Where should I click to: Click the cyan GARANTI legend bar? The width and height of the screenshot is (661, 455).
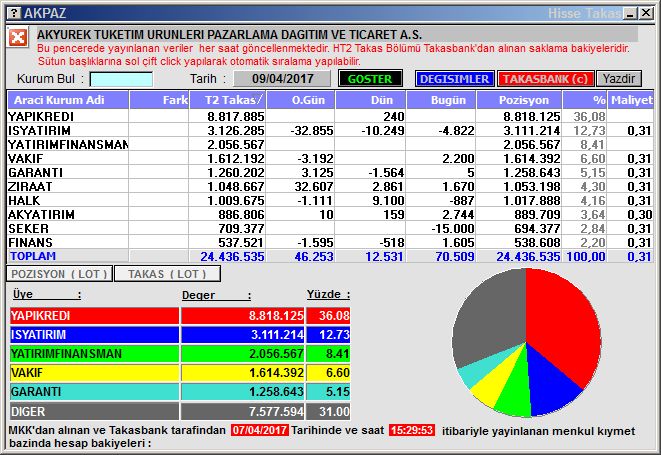pyautogui.click(x=94, y=392)
